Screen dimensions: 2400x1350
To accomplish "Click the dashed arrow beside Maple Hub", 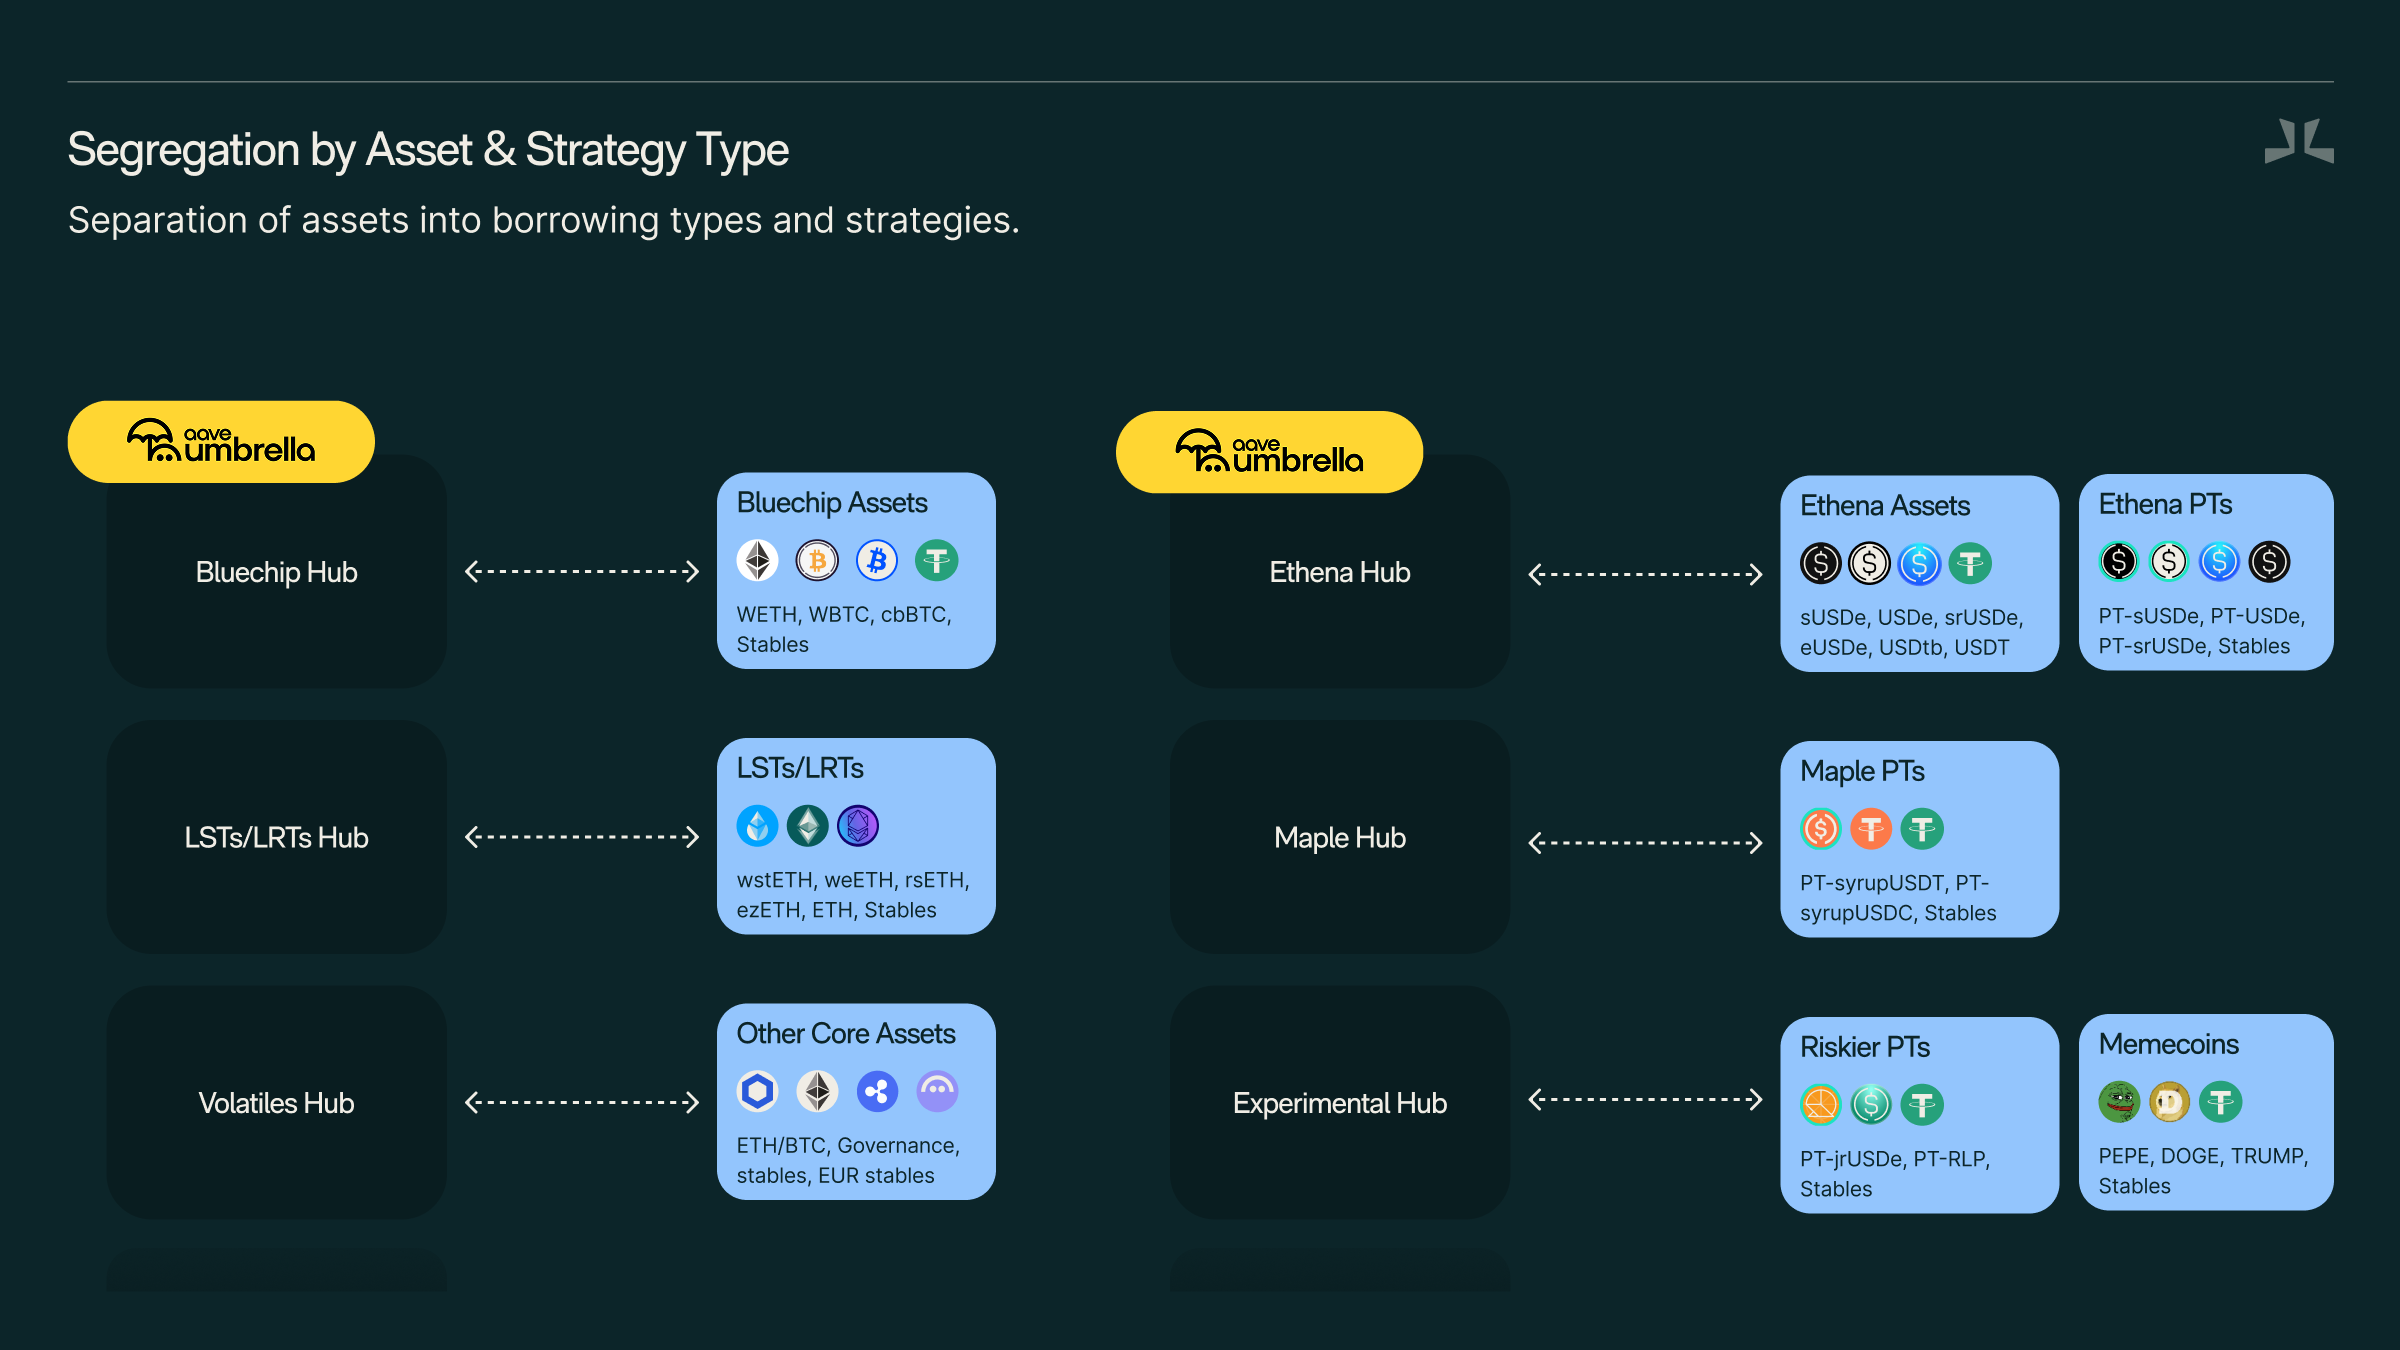I will tap(1645, 843).
